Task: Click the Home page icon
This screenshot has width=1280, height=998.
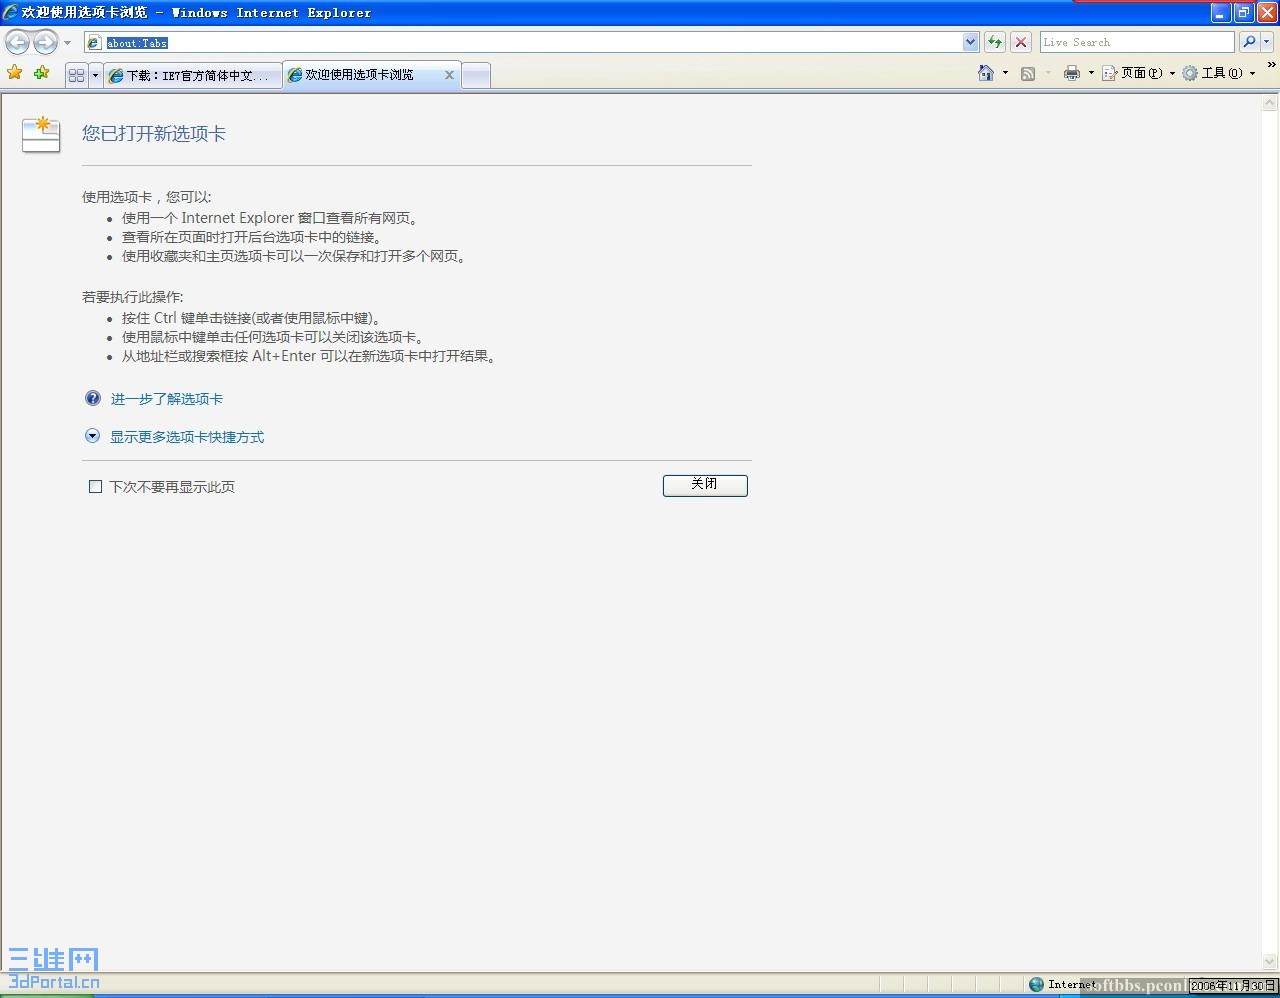Action: pyautogui.click(x=986, y=73)
